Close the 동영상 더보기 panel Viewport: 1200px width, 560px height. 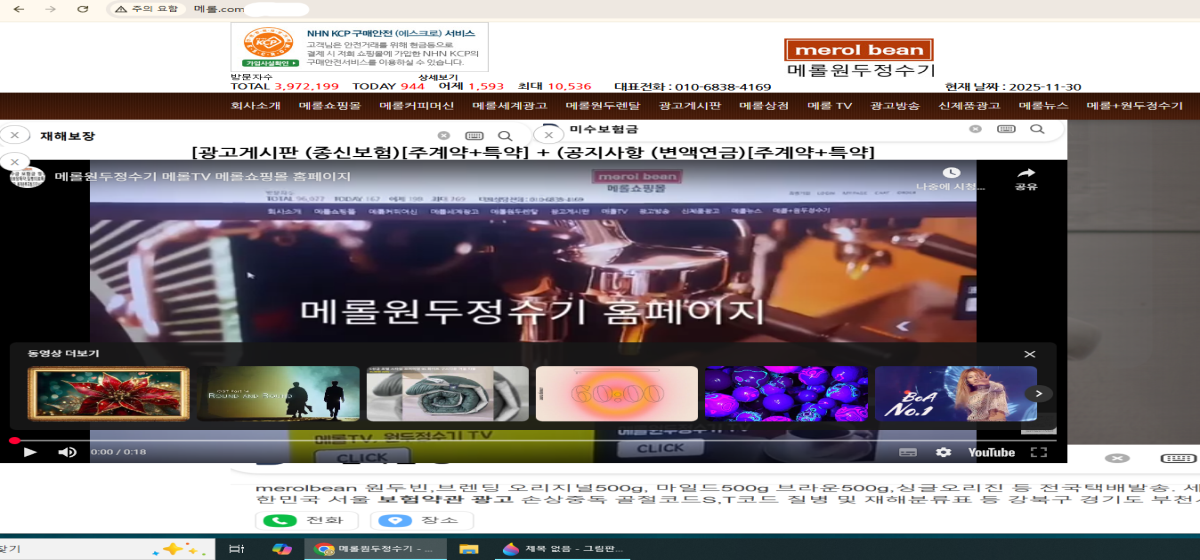click(x=1029, y=354)
